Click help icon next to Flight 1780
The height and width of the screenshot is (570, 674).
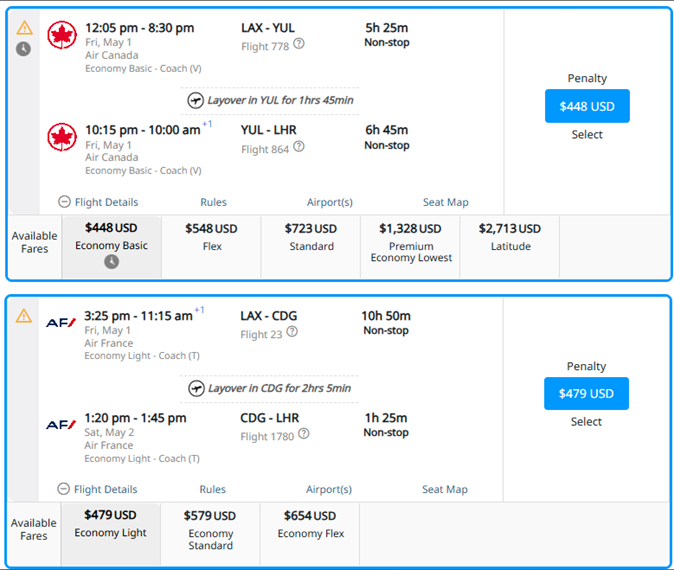[303, 434]
